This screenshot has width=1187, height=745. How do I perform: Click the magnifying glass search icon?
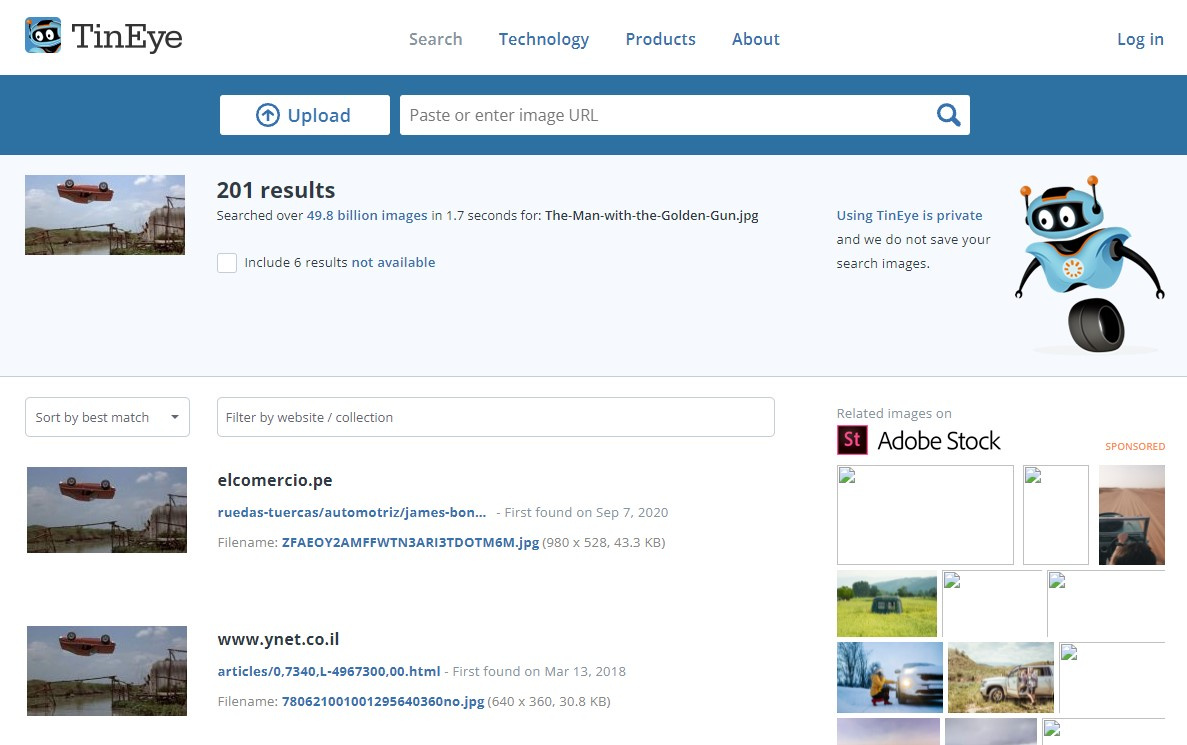click(947, 115)
